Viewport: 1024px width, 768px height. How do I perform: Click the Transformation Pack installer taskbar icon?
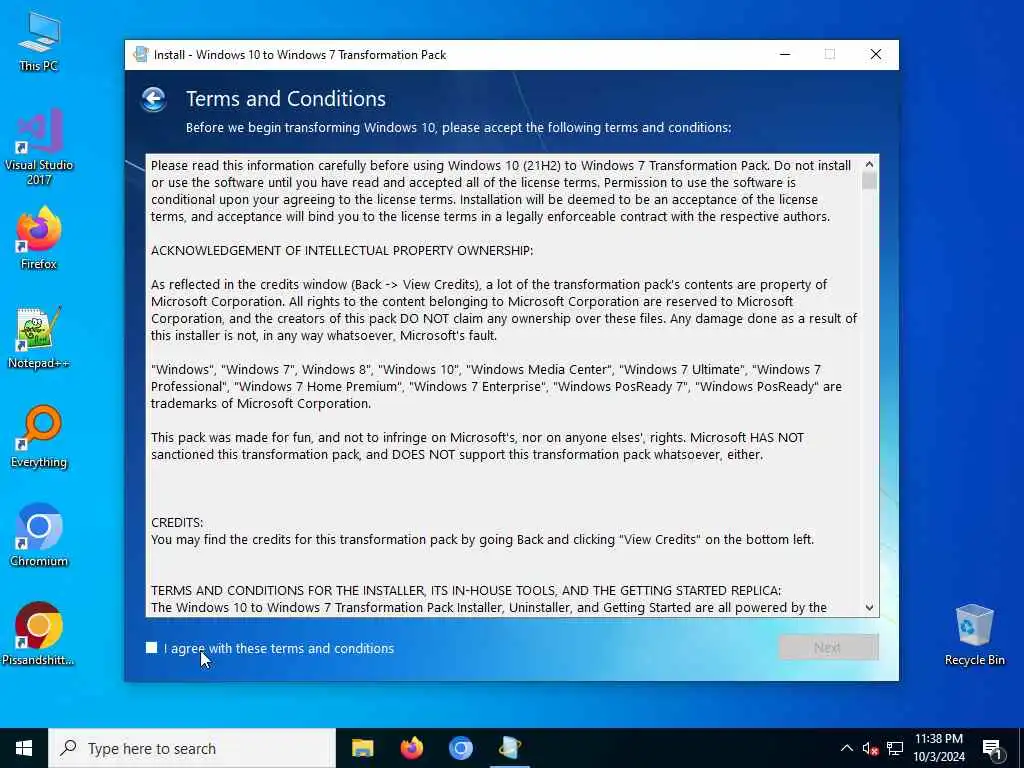click(x=509, y=748)
